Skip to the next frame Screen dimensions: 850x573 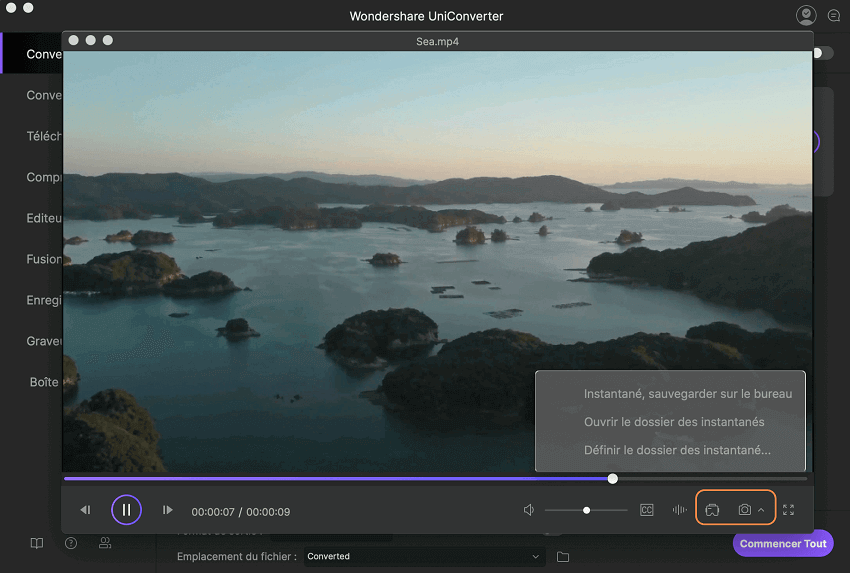[167, 510]
